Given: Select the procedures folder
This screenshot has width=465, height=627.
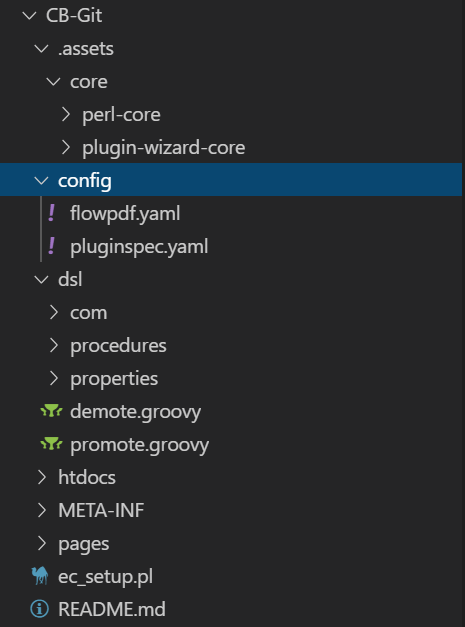Looking at the screenshot, I should point(118,345).
